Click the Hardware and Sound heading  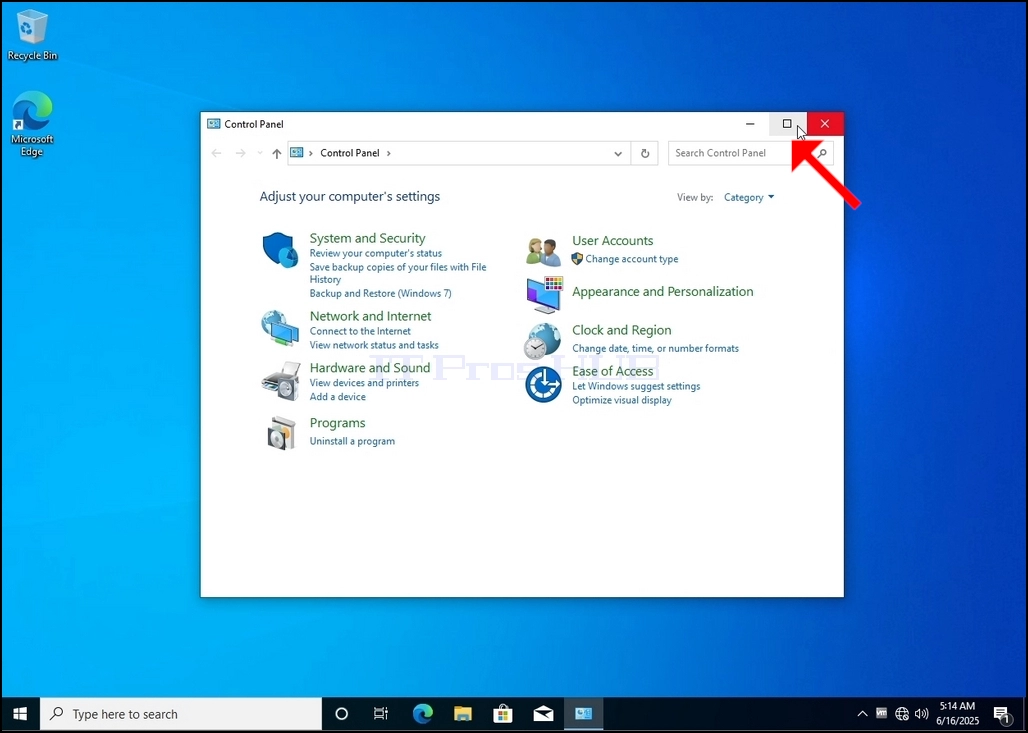click(370, 368)
